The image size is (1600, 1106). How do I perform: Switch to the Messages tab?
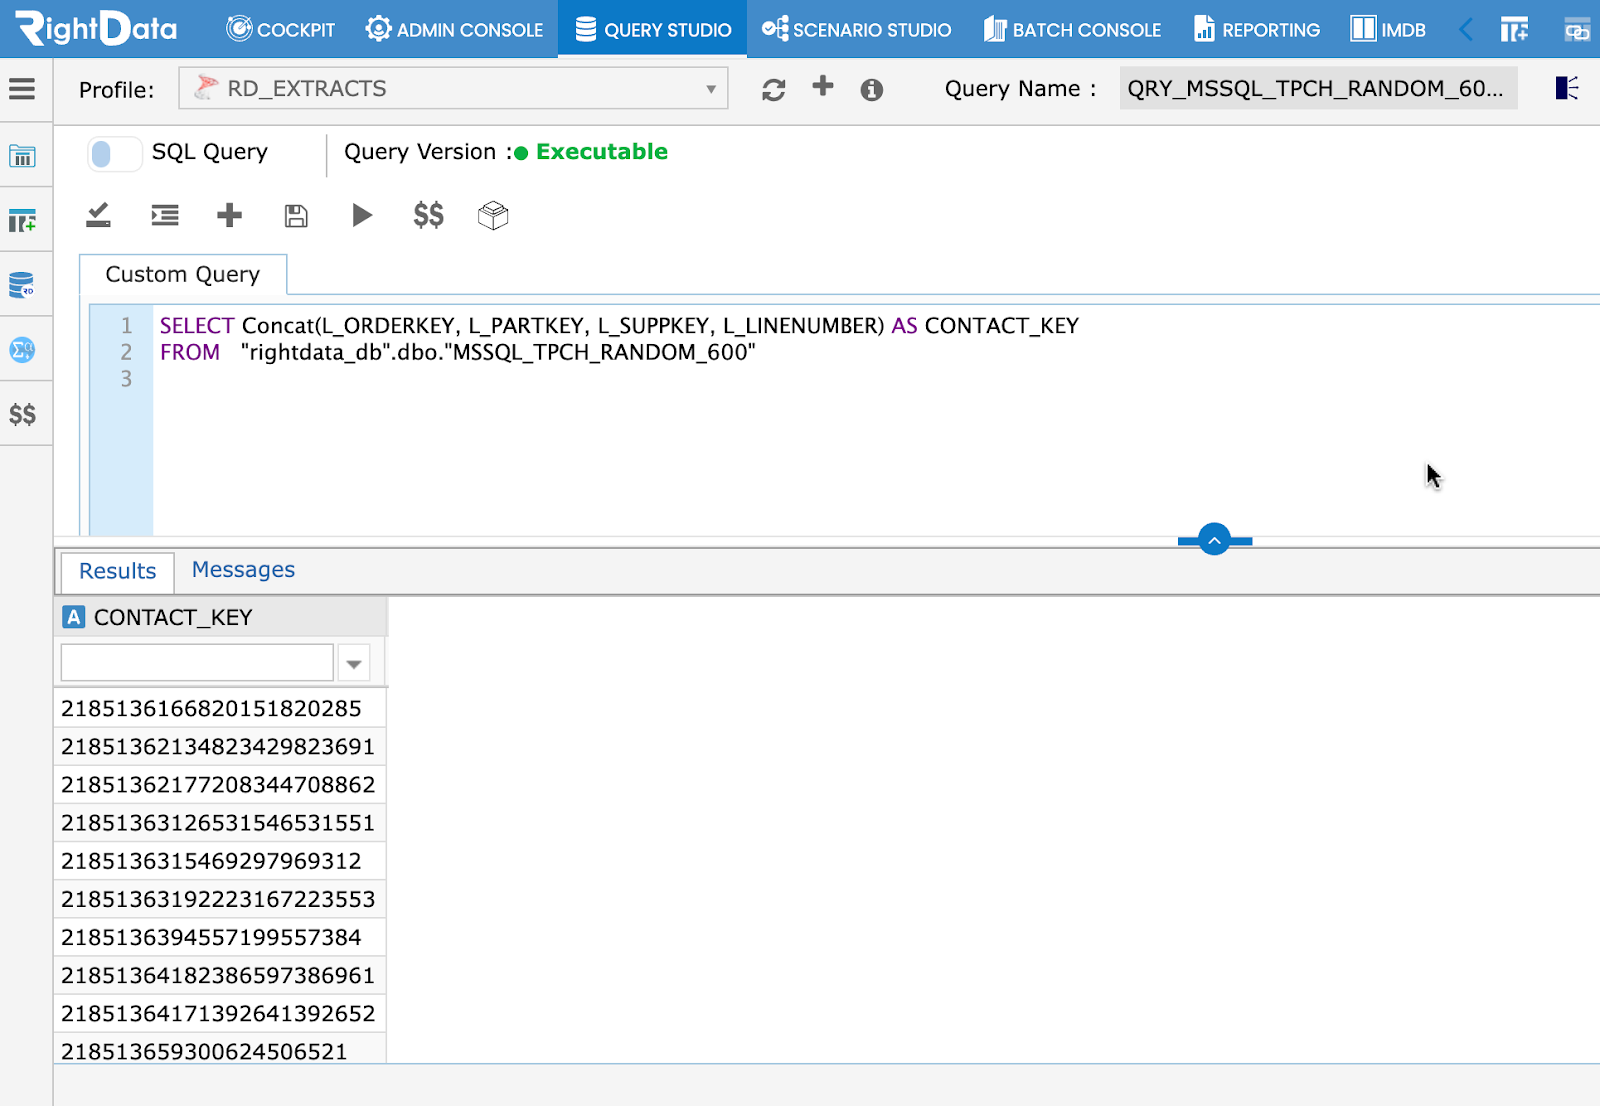243,570
